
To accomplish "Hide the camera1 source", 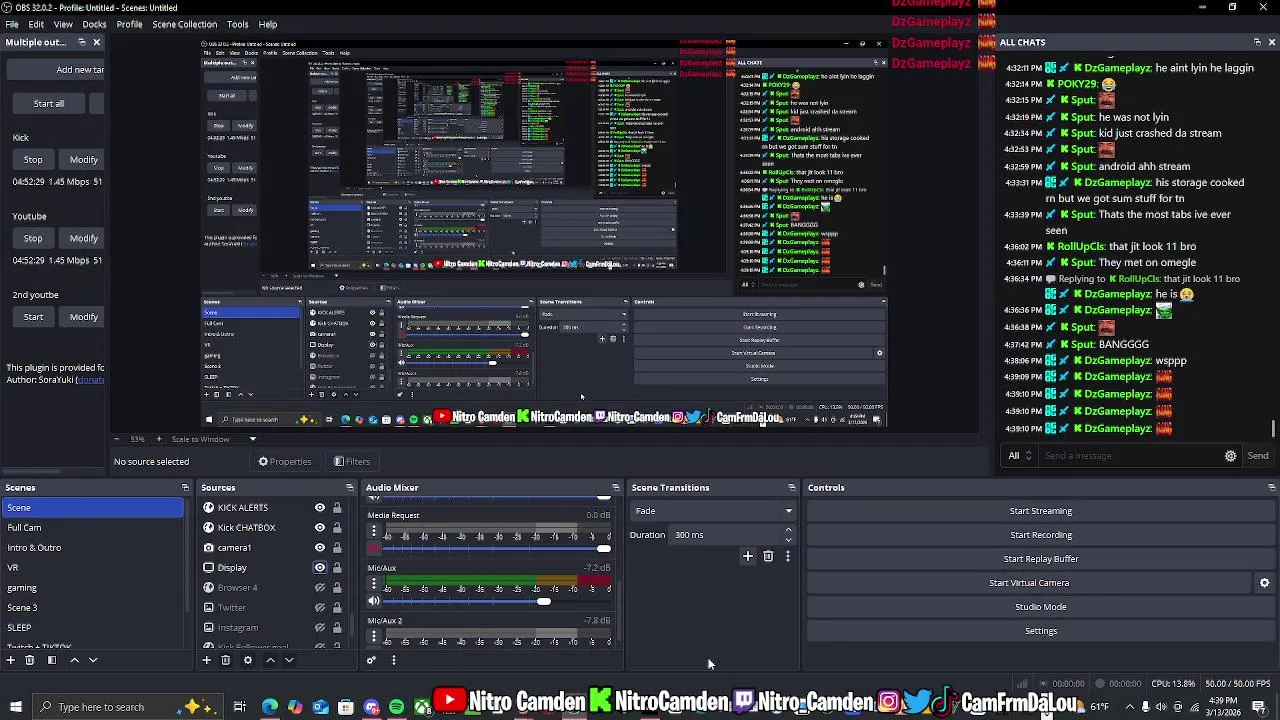I will 320,548.
